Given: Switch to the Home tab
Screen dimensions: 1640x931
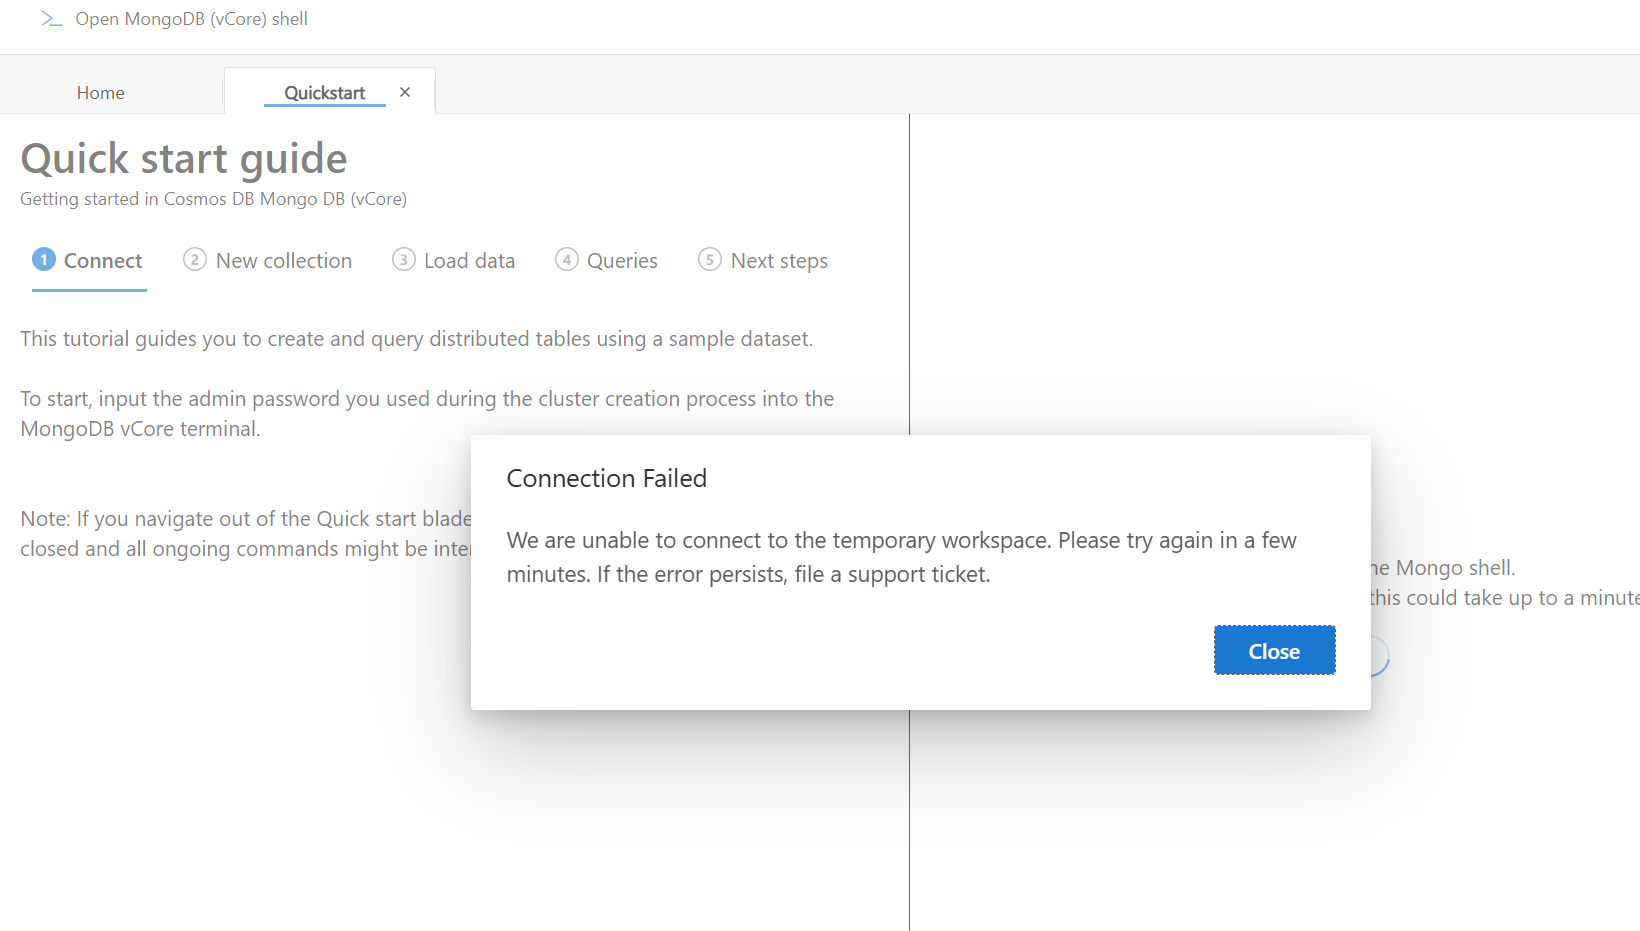Looking at the screenshot, I should tap(100, 92).
